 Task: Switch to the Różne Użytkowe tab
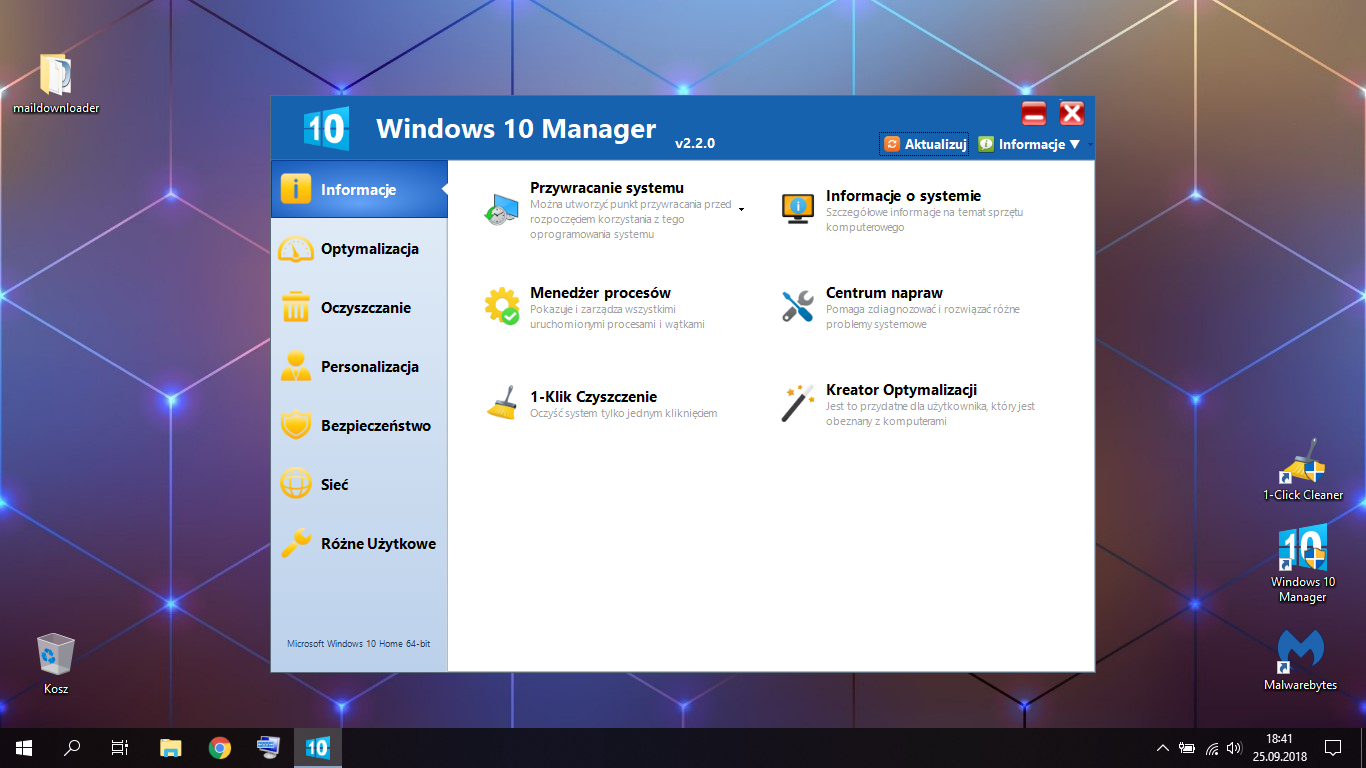(x=360, y=544)
